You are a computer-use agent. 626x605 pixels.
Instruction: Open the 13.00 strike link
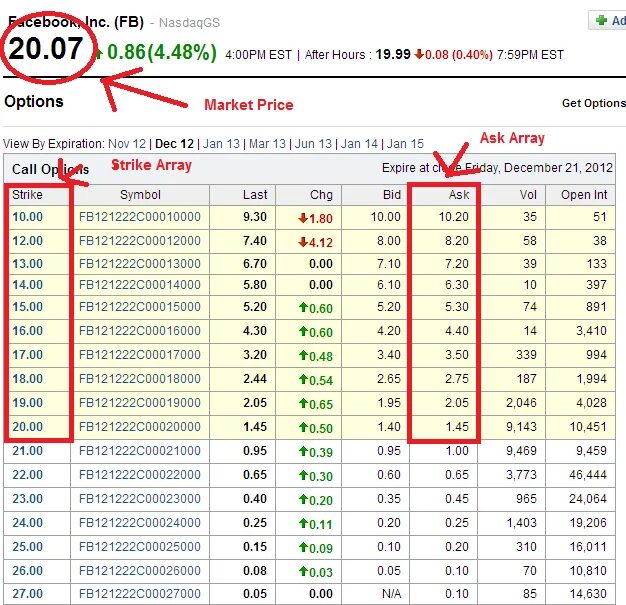(28, 264)
